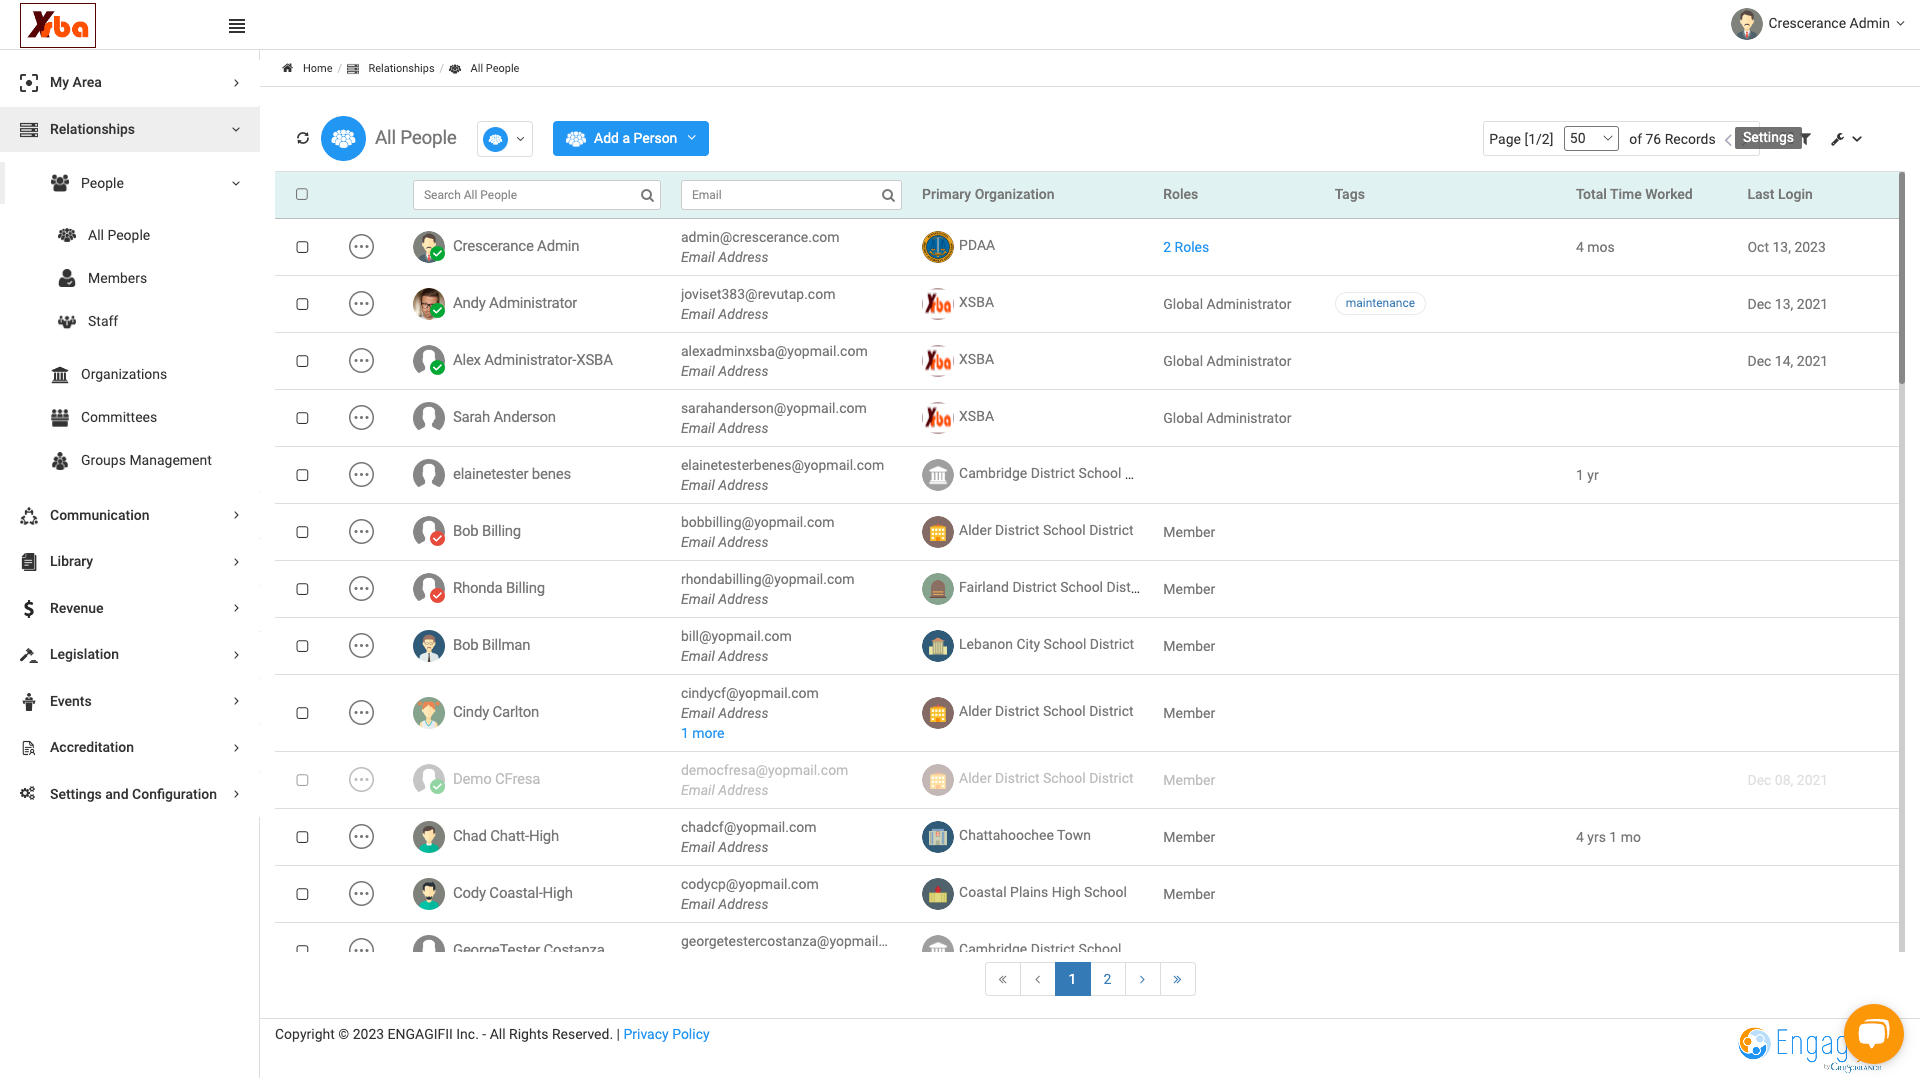Open the chat support bubble
This screenshot has width=1920, height=1080.
tap(1873, 1033)
